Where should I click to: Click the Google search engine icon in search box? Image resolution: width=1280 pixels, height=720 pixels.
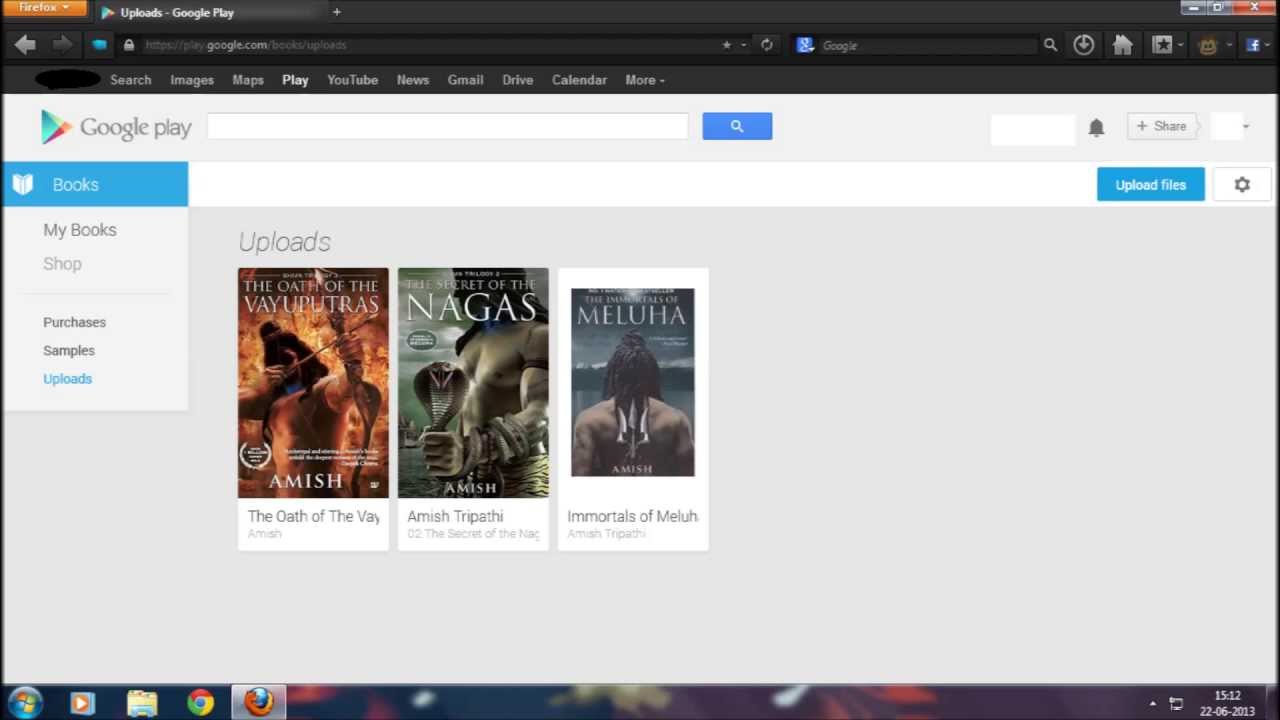click(x=804, y=45)
